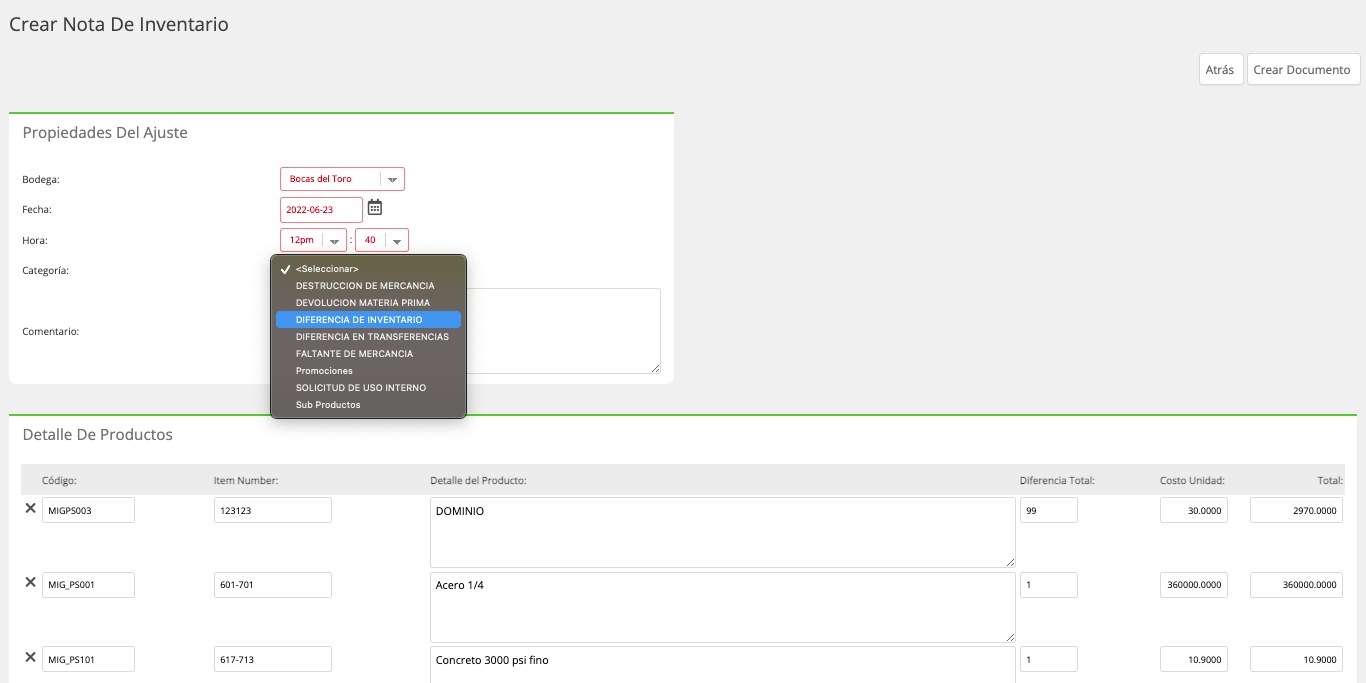Remove the MIGPS003 product row
Viewport: 1366px width, 683px height.
(30, 508)
